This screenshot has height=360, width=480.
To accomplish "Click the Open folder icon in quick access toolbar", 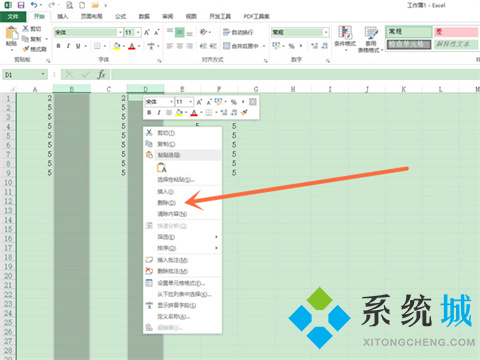I will coord(95,5).
